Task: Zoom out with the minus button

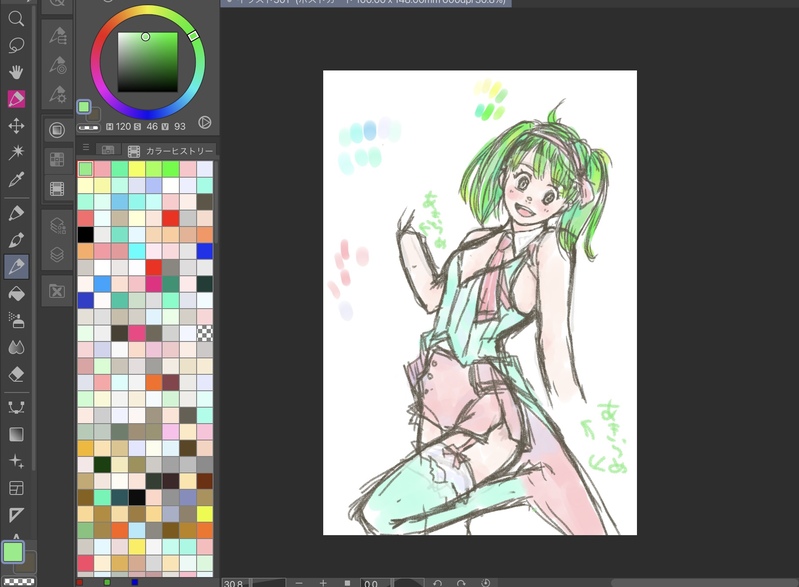Action: (299, 583)
